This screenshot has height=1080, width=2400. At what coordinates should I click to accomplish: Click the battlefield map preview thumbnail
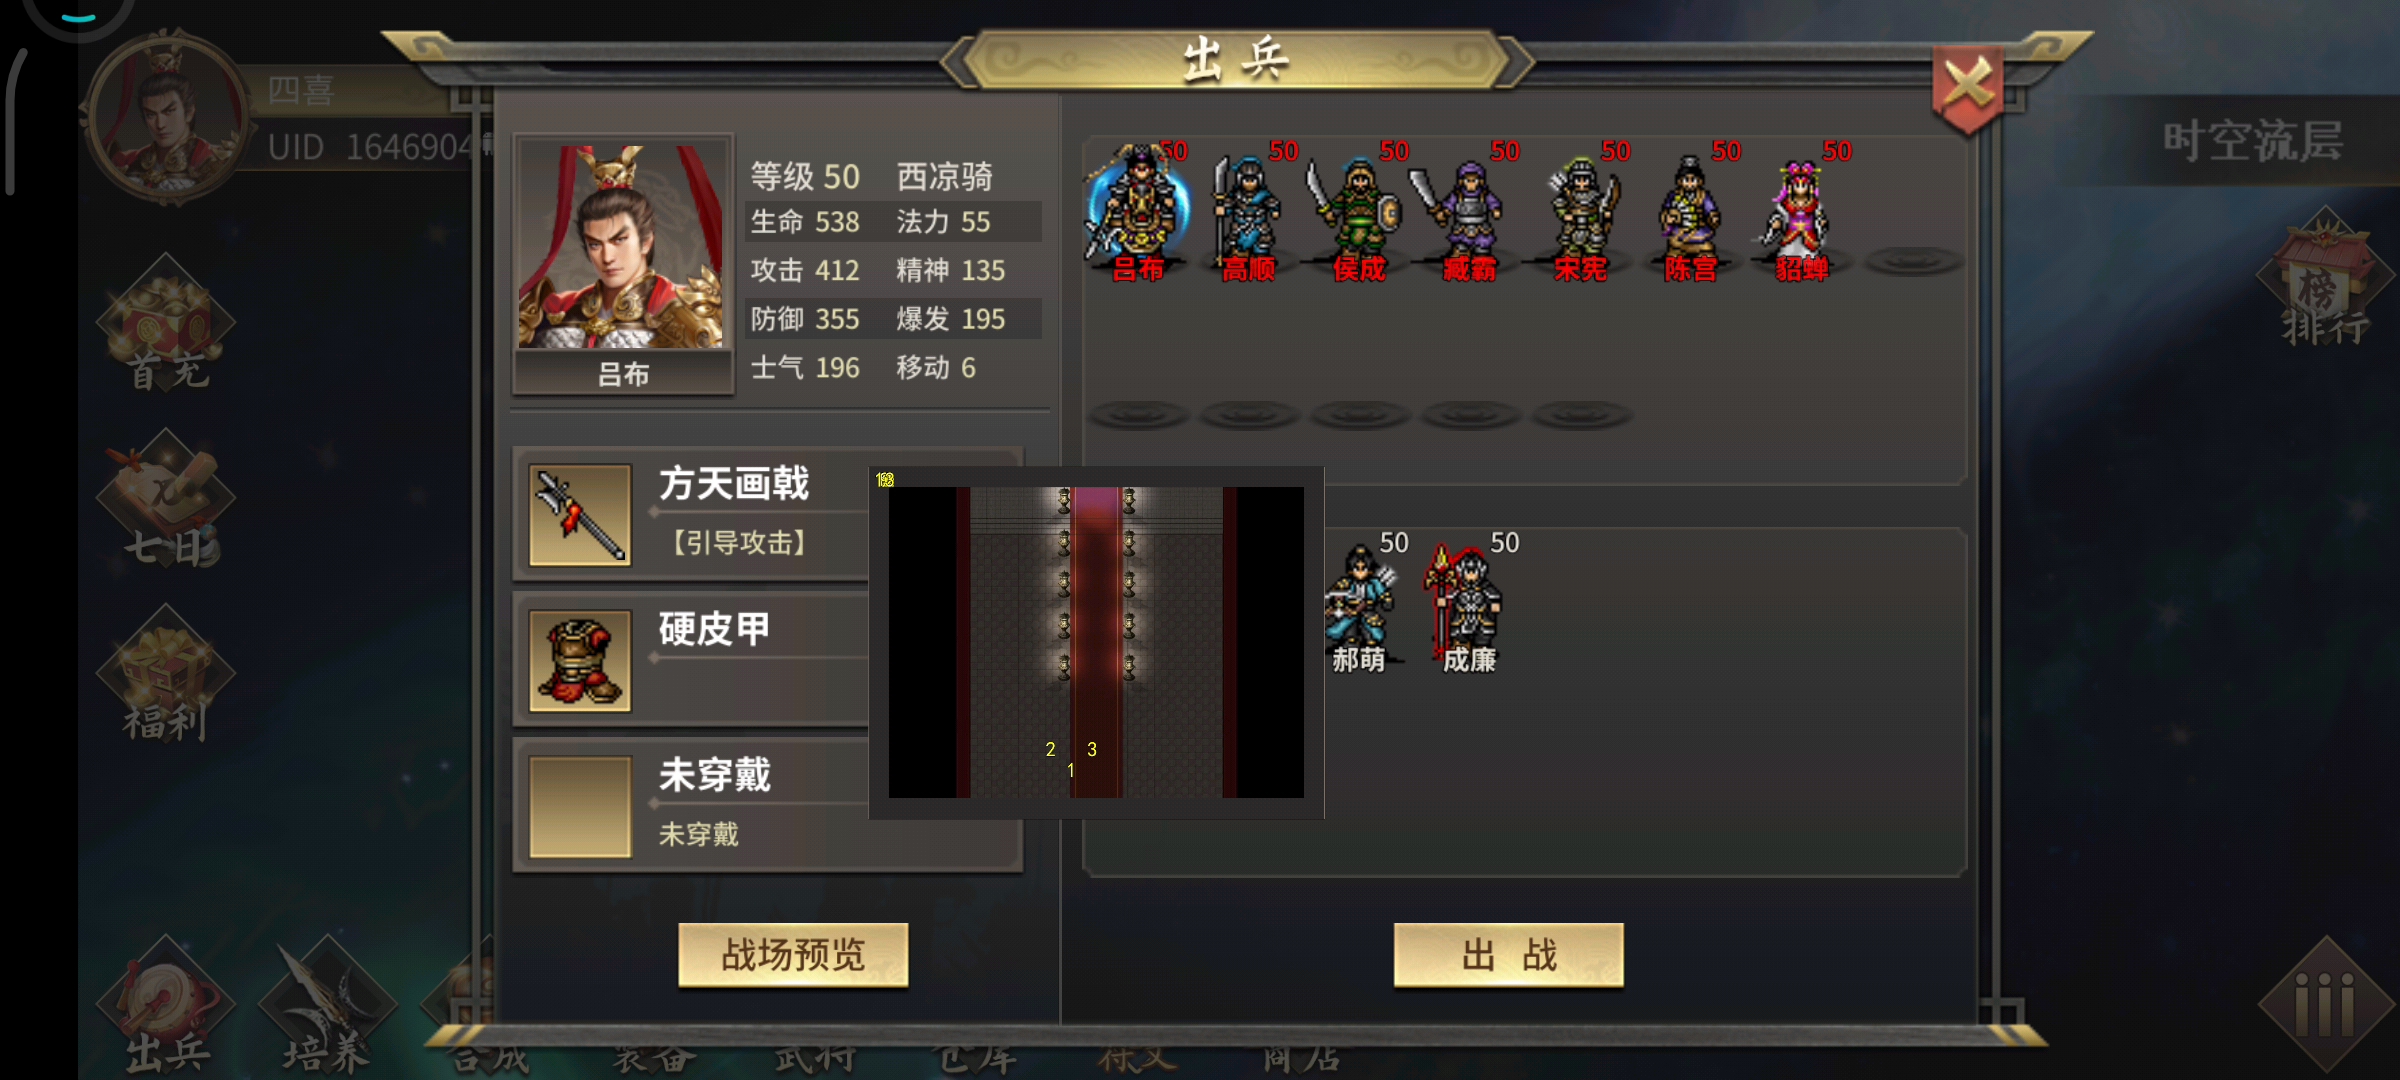click(x=1096, y=642)
